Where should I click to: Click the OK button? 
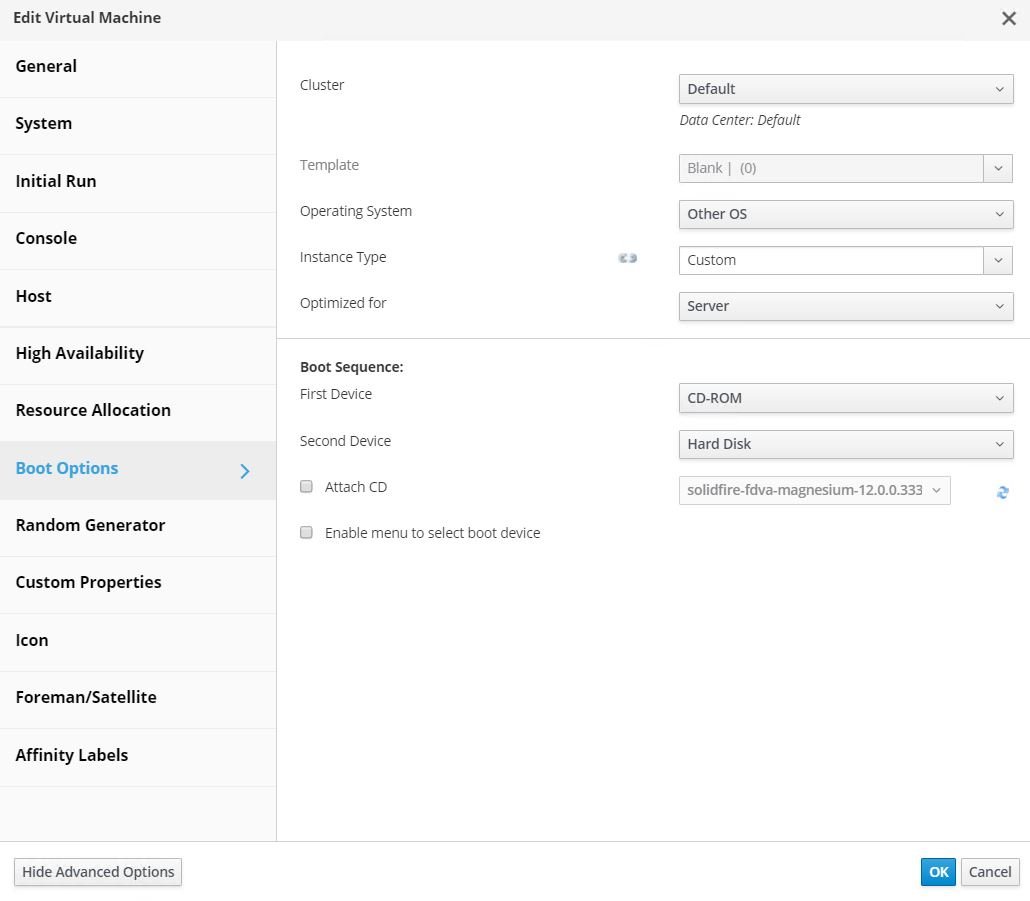pyautogui.click(x=938, y=872)
